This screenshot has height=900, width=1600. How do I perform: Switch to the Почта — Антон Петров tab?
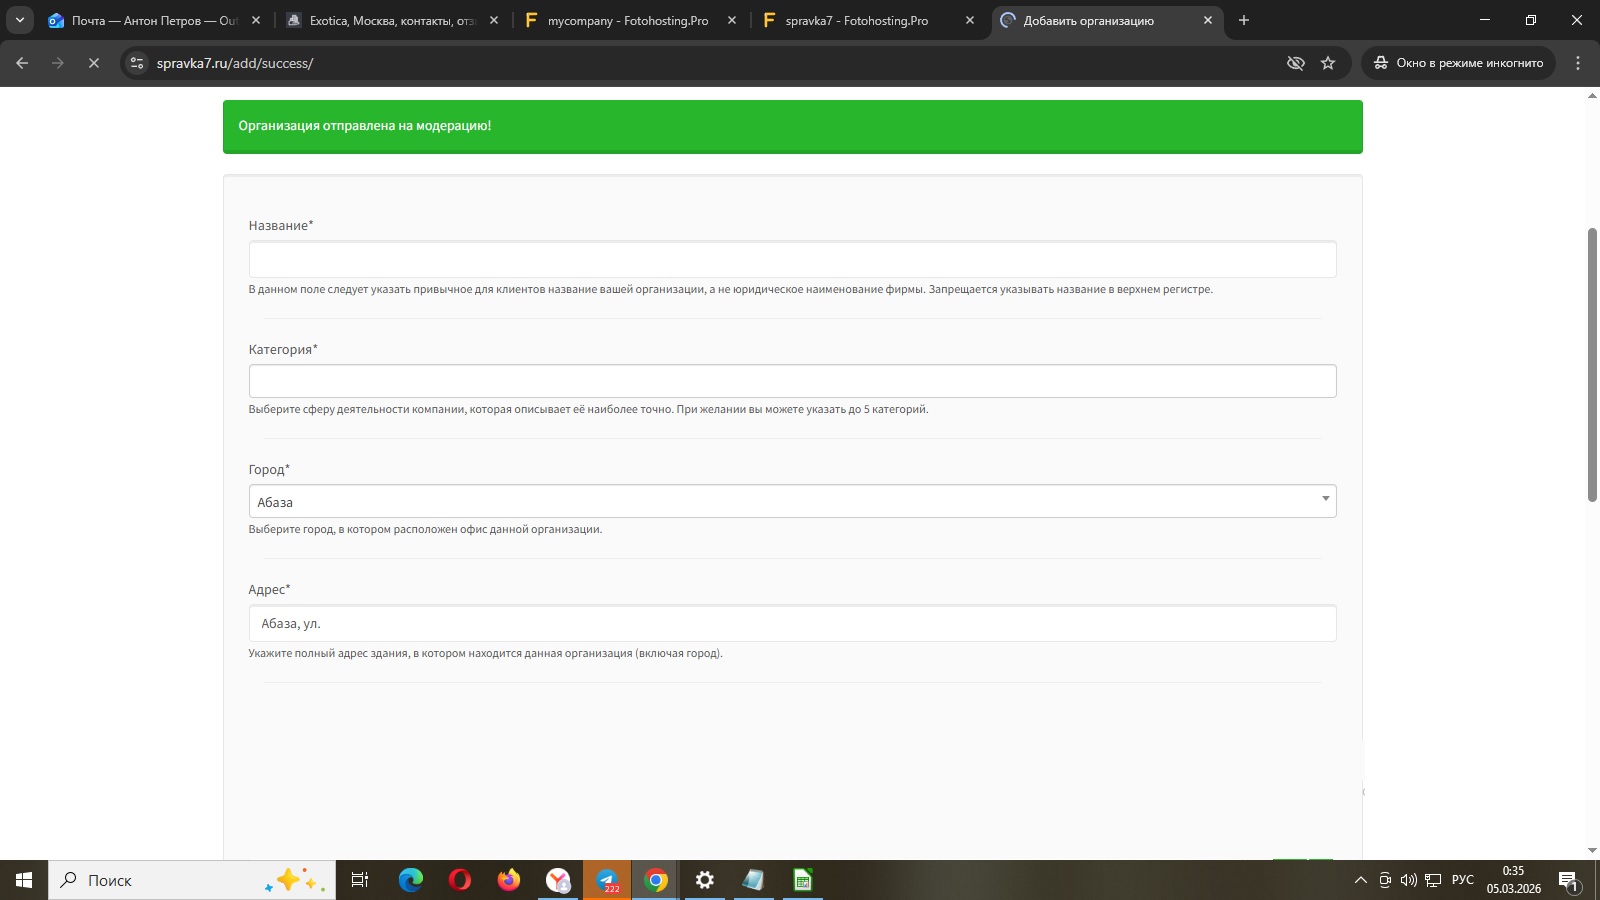click(x=155, y=20)
